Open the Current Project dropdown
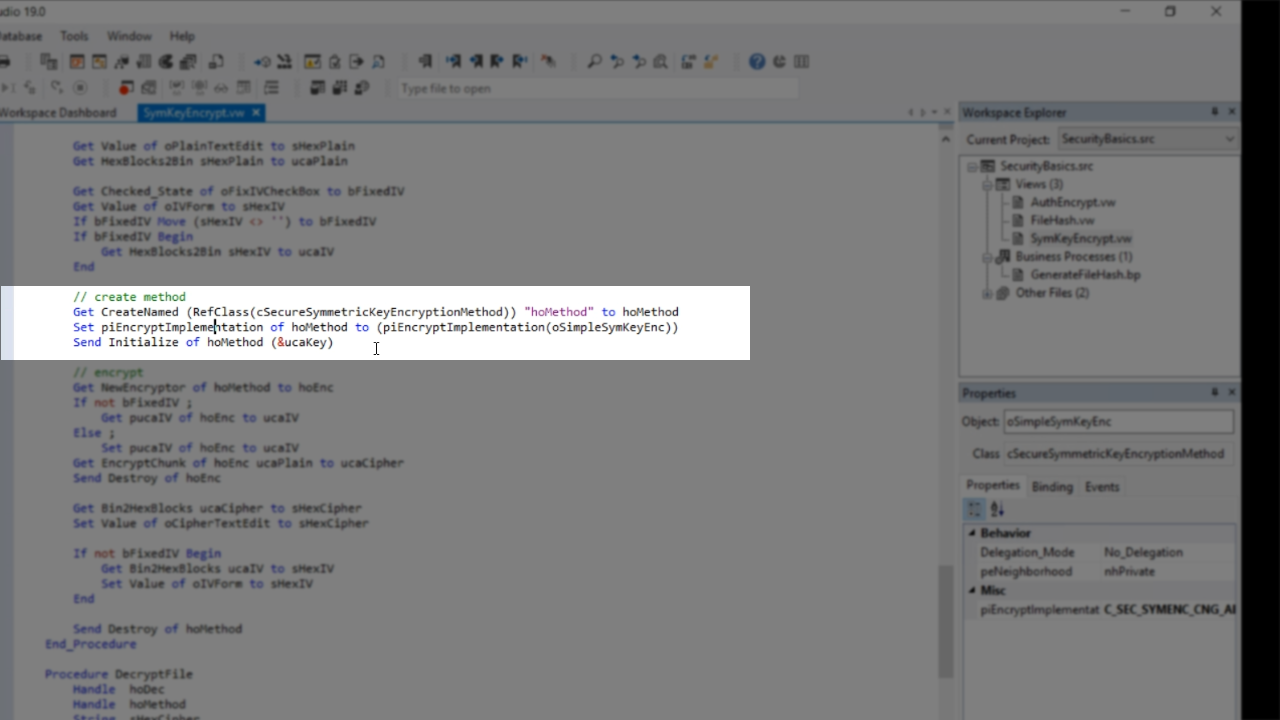The width and height of the screenshot is (1280, 720). coord(1229,139)
